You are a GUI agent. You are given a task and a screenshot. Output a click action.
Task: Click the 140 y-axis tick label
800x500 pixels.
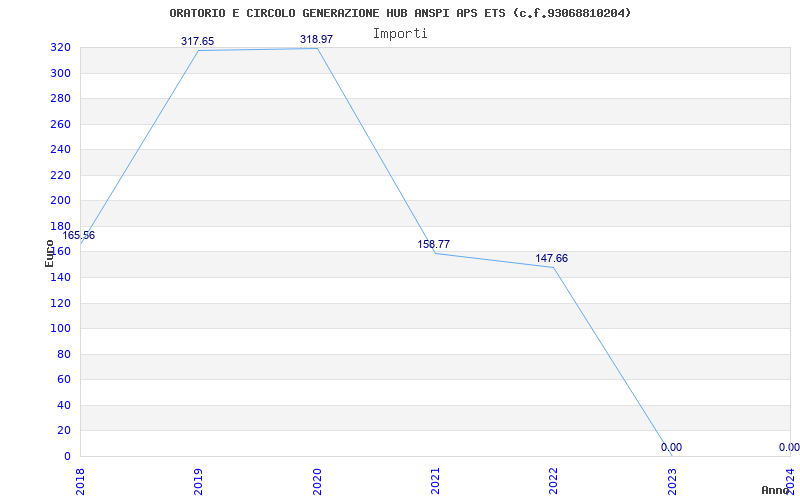click(60, 278)
